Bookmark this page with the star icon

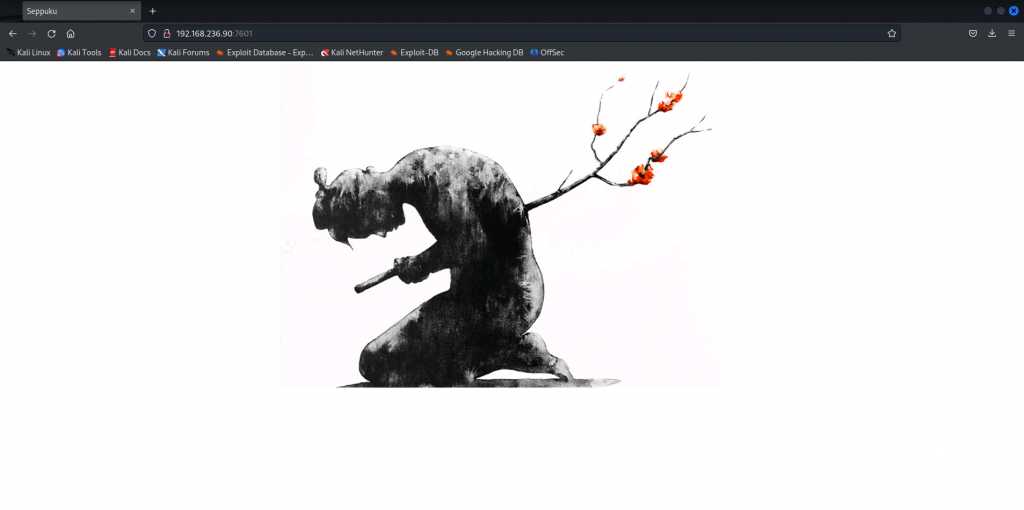click(x=891, y=33)
